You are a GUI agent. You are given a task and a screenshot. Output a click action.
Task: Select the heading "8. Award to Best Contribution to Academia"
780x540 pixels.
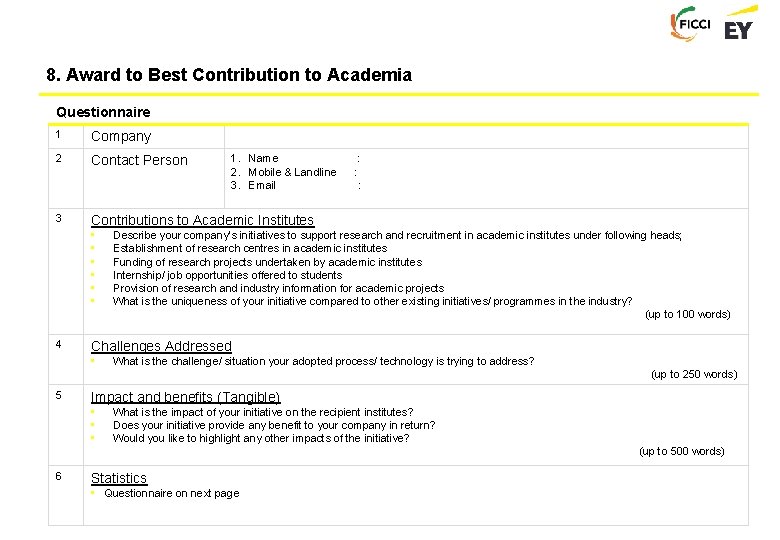coord(229,75)
